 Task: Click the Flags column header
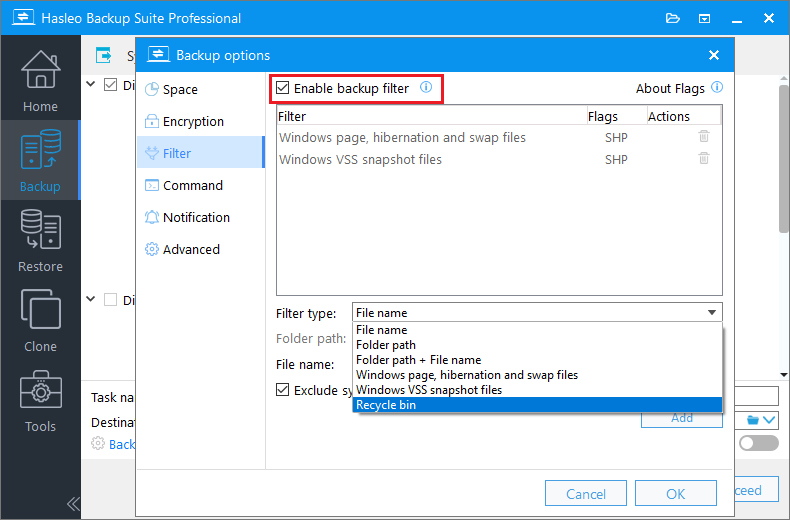pyautogui.click(x=617, y=116)
